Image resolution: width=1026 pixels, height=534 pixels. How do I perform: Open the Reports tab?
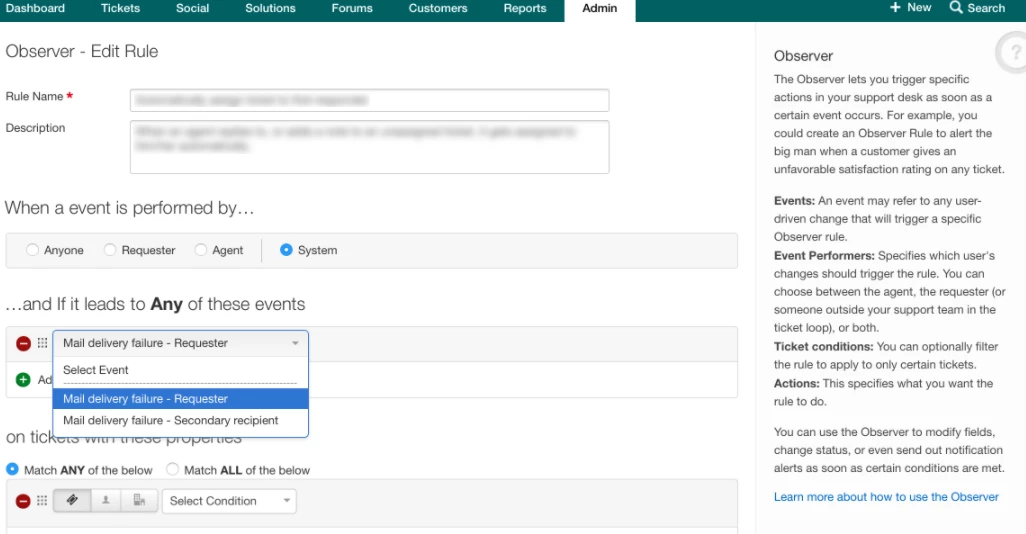tap(525, 9)
